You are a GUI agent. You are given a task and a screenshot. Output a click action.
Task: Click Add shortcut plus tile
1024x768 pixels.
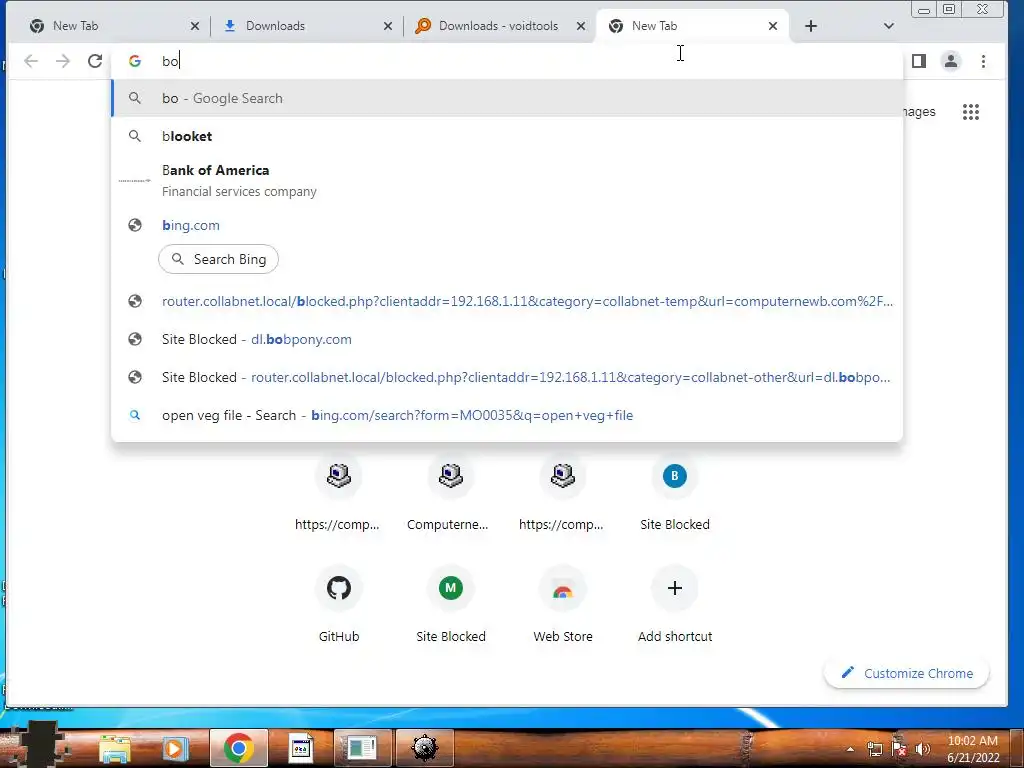(x=675, y=605)
